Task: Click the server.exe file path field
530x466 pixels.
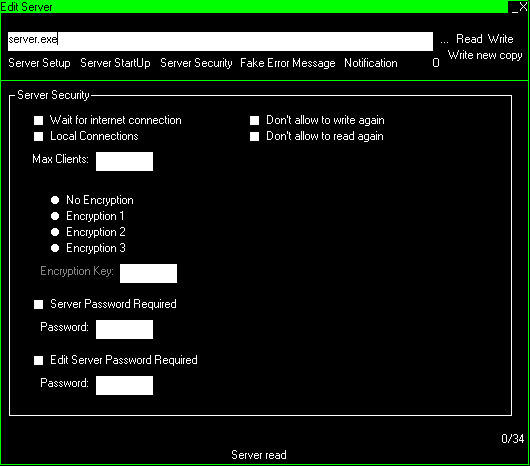Action: 220,41
